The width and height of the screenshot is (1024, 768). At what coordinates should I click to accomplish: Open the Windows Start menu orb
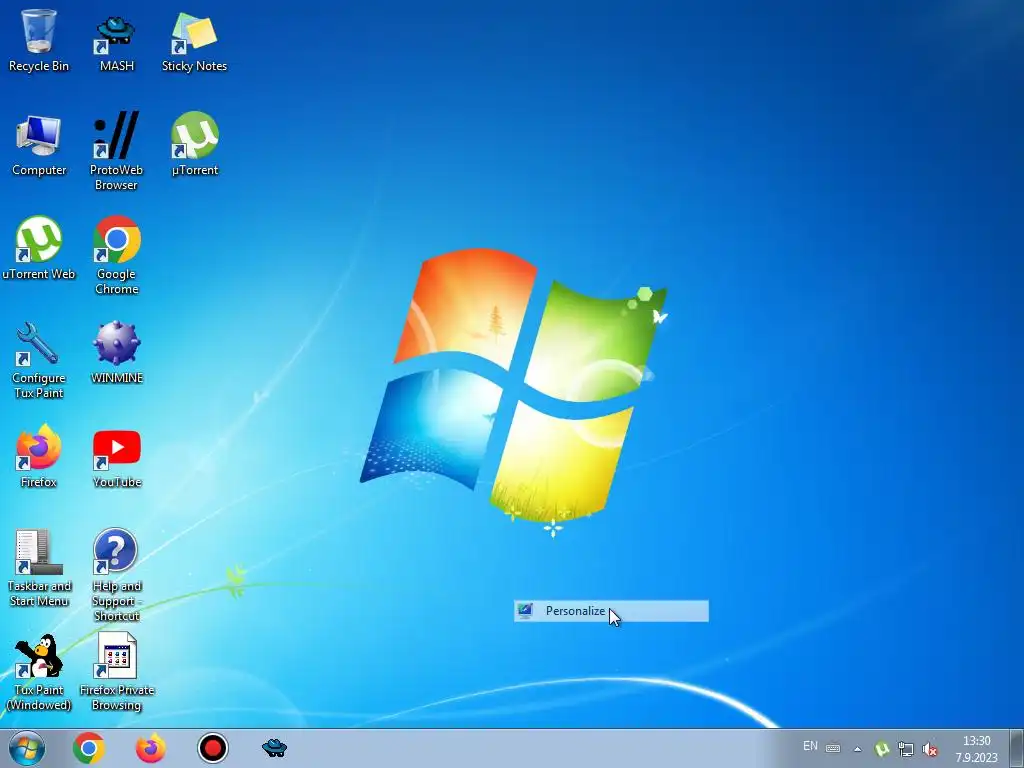click(x=27, y=748)
